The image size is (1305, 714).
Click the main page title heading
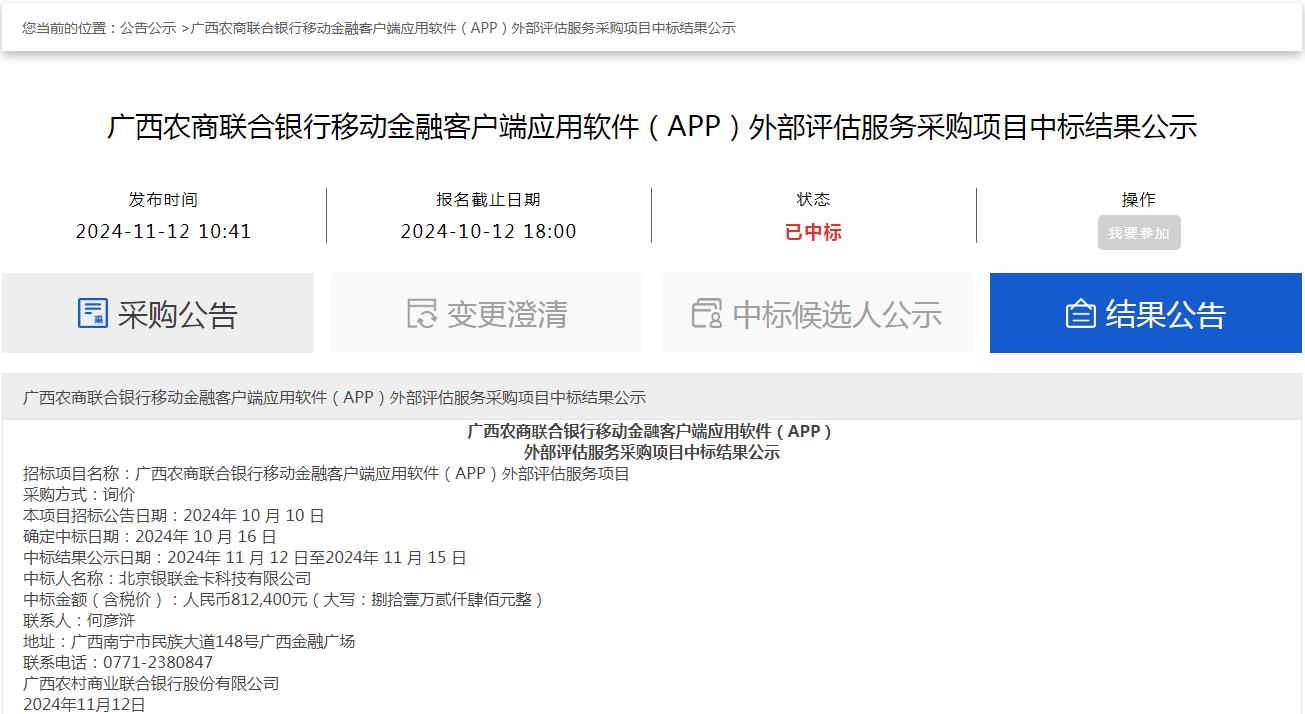click(x=652, y=127)
